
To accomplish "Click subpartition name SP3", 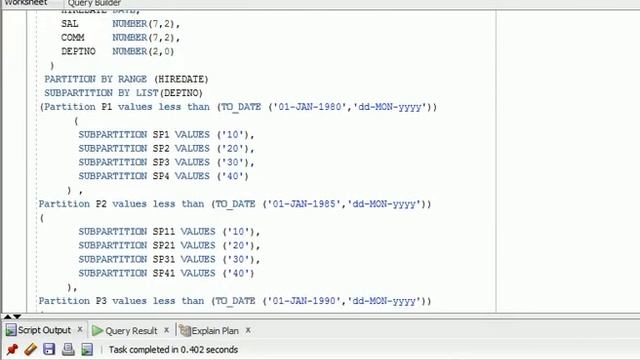I will [161, 162].
